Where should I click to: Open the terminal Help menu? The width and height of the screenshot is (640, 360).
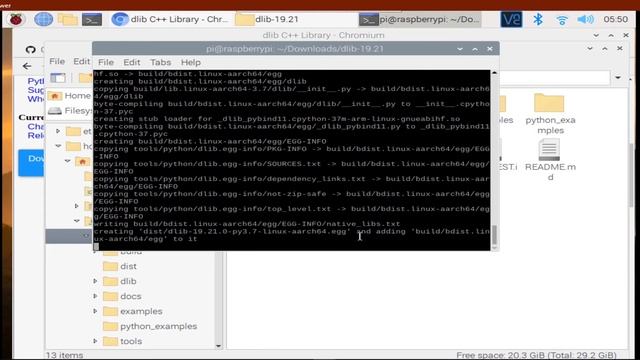pyautogui.click(x=191, y=62)
